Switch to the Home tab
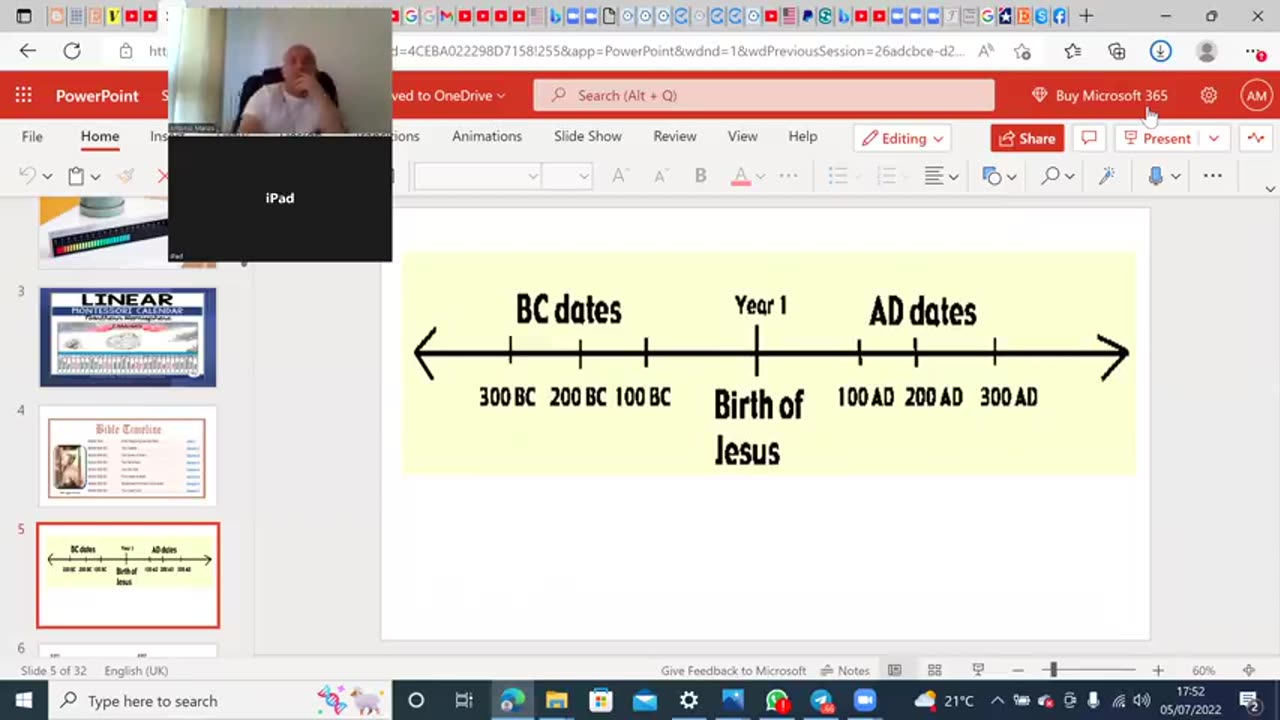The width and height of the screenshot is (1280, 720). point(100,136)
